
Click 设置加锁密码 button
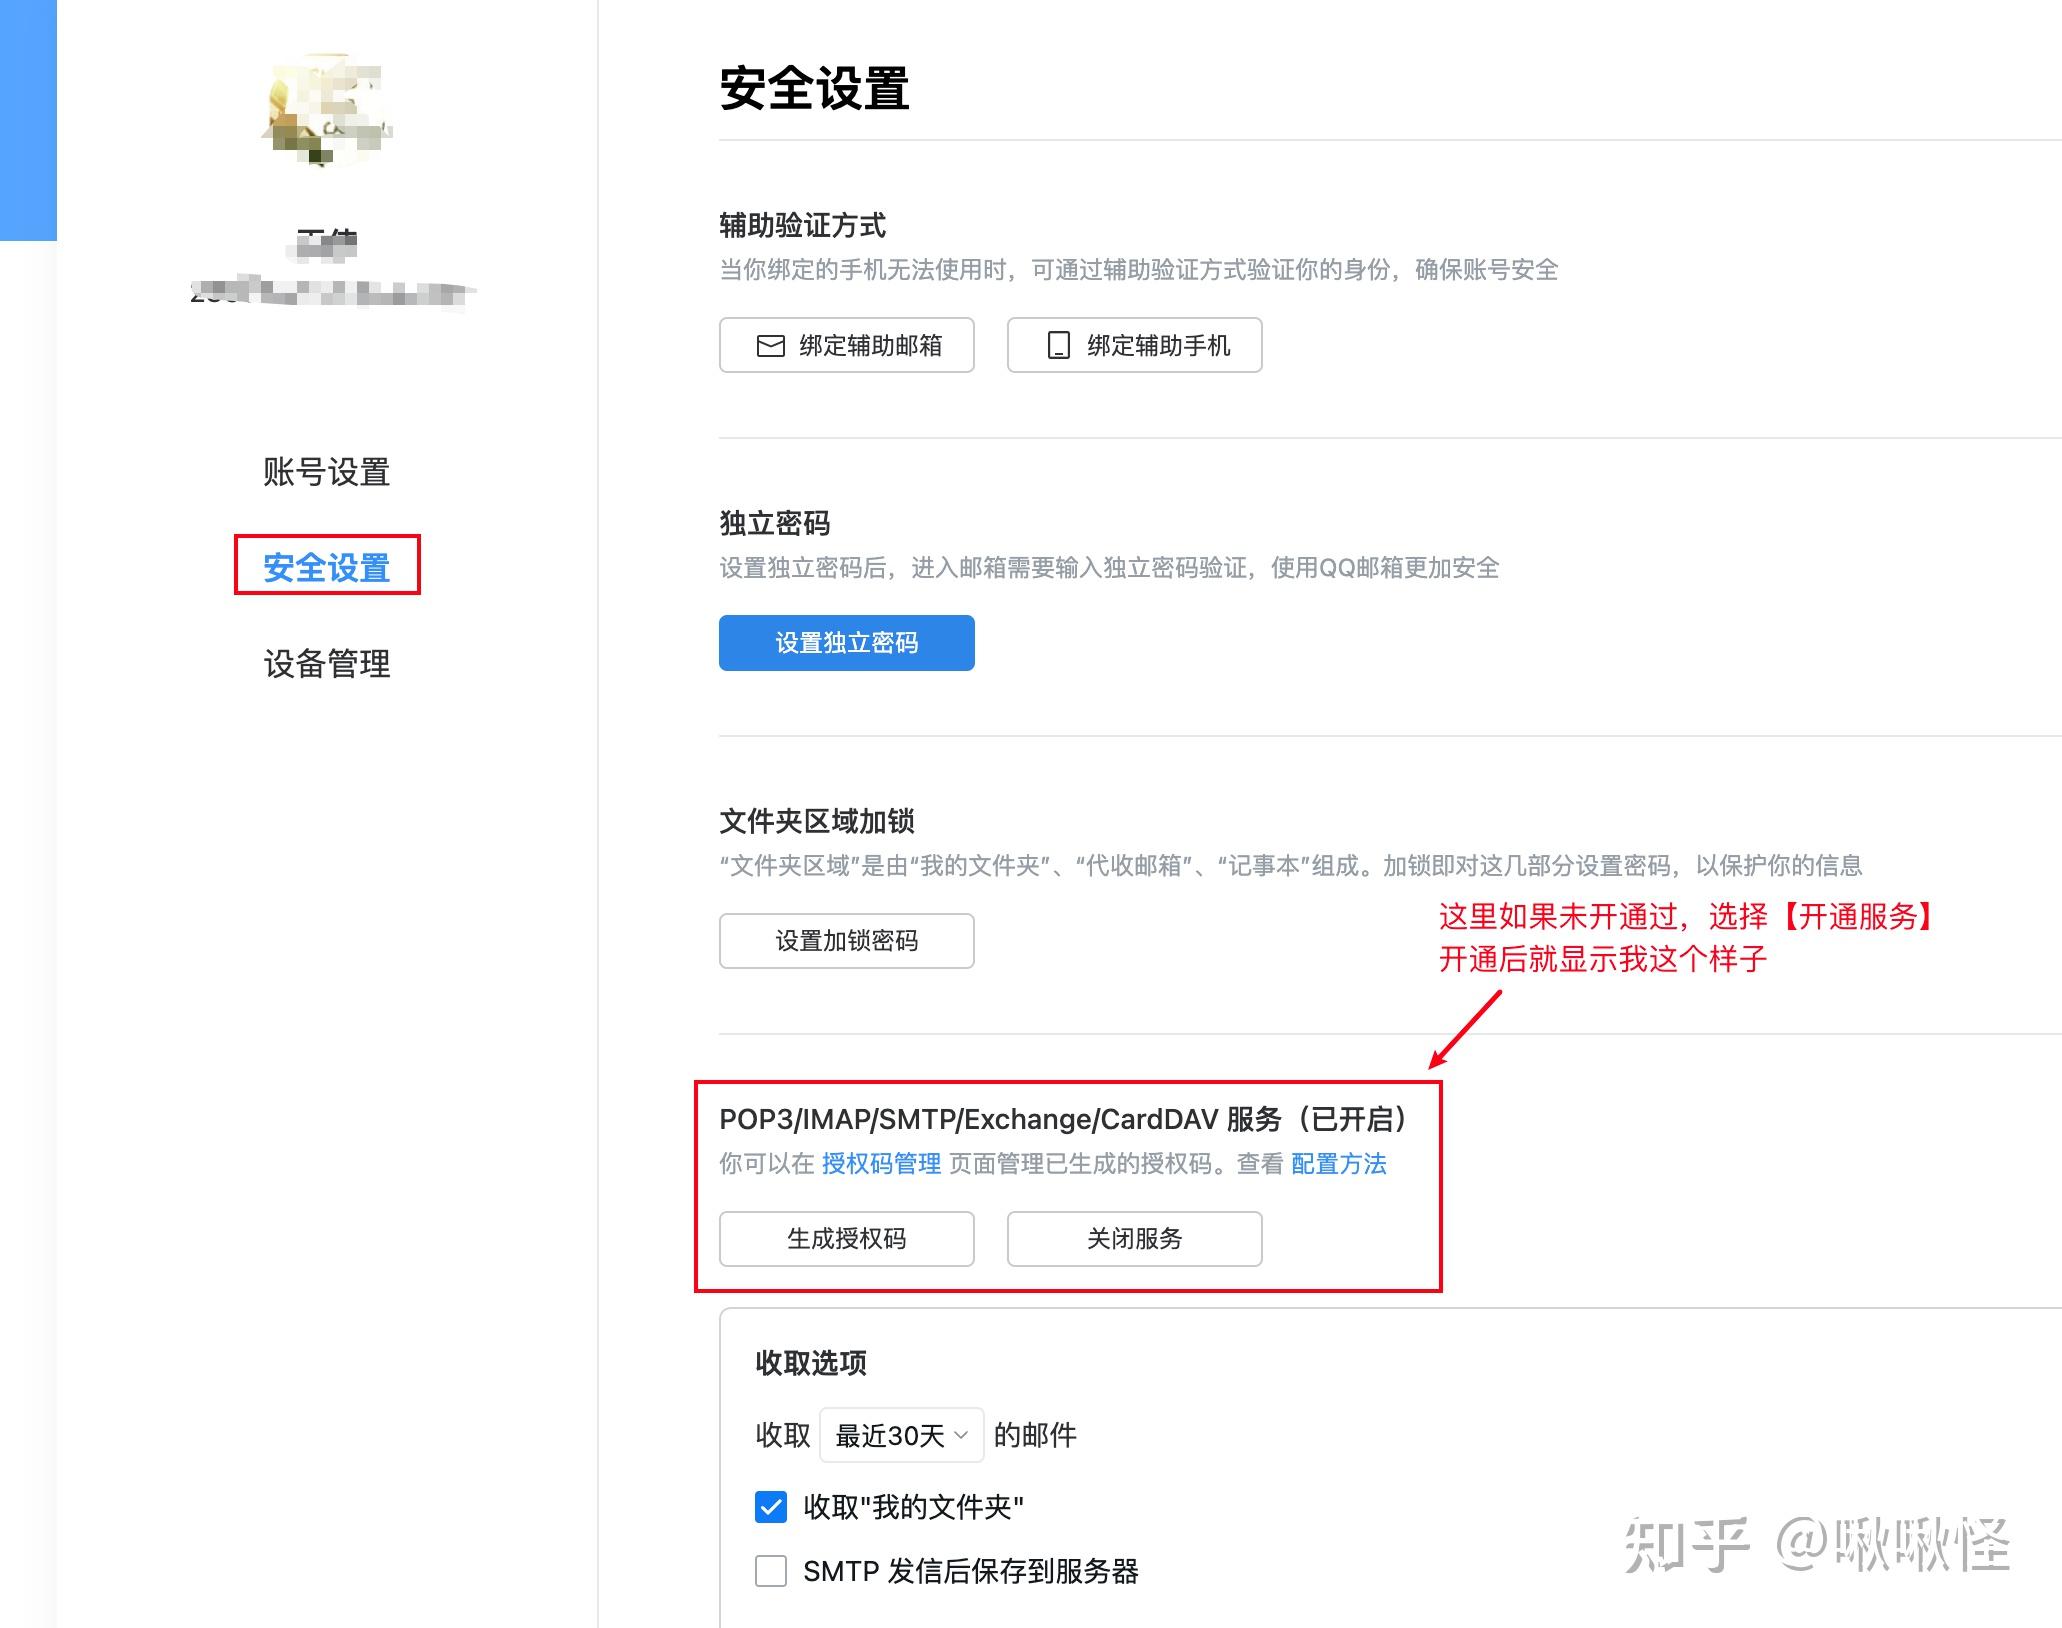coord(846,941)
